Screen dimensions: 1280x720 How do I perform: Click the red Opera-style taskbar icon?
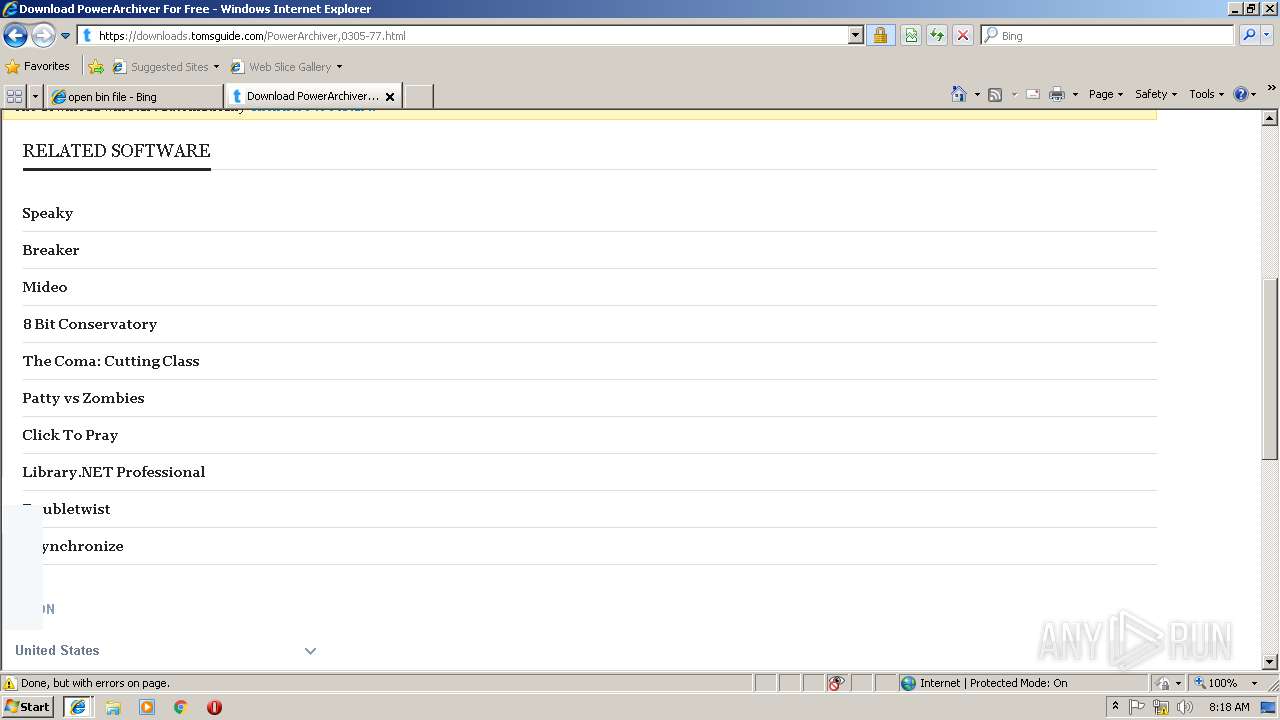pyautogui.click(x=214, y=707)
